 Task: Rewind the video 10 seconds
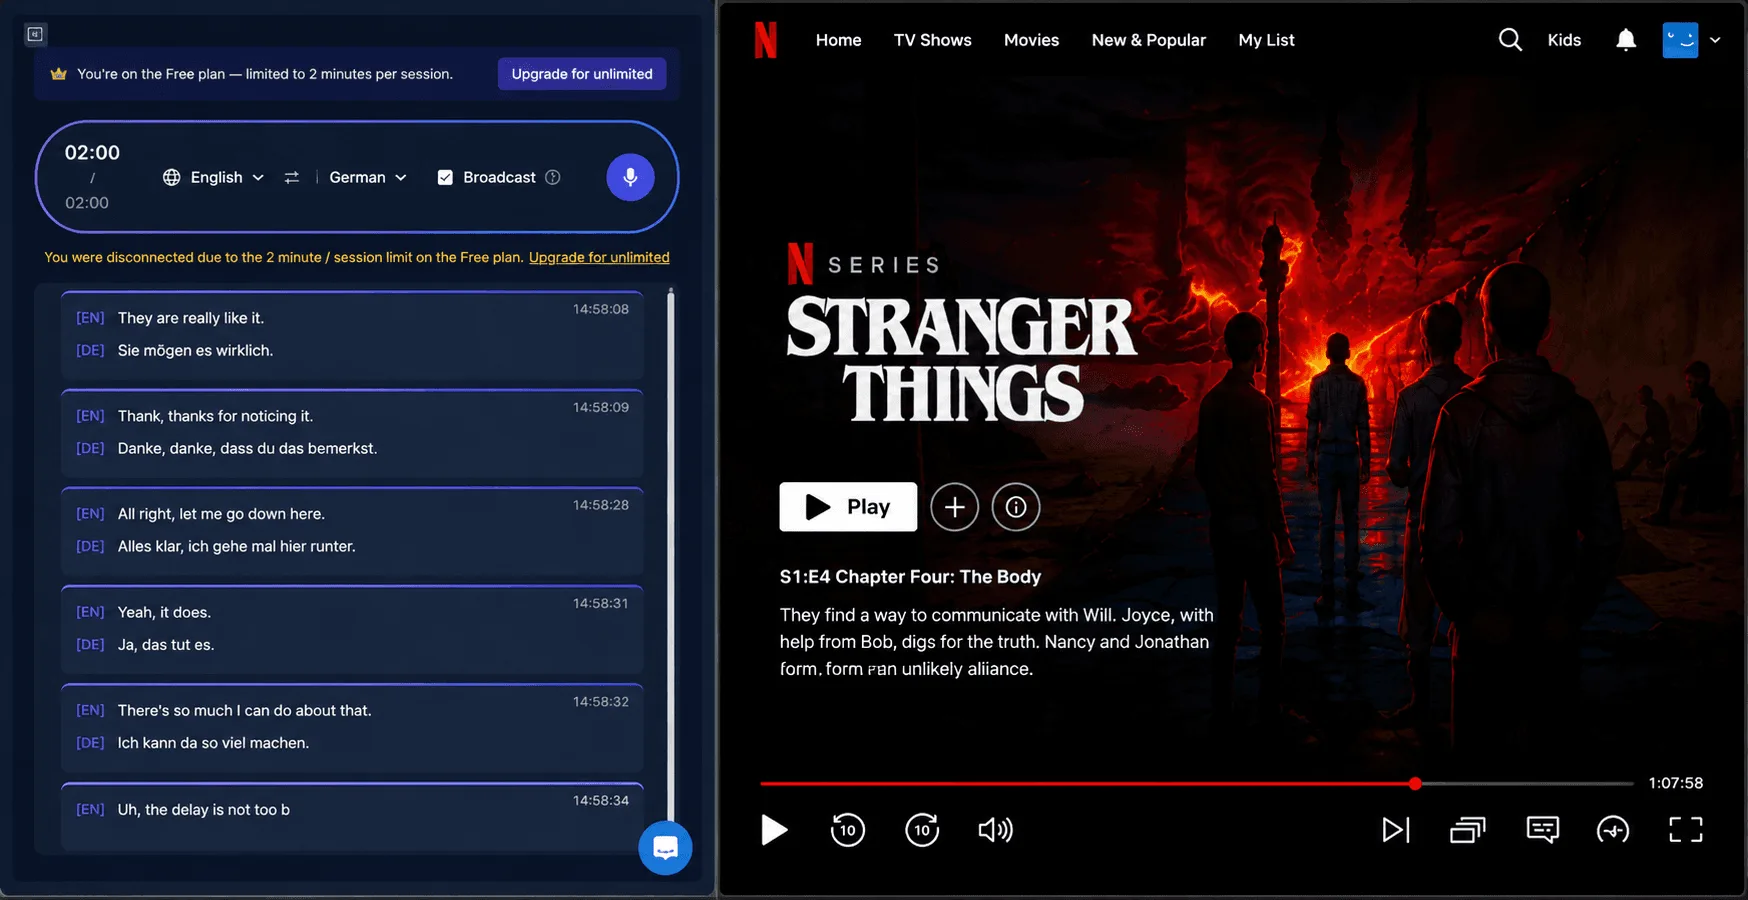[847, 829]
